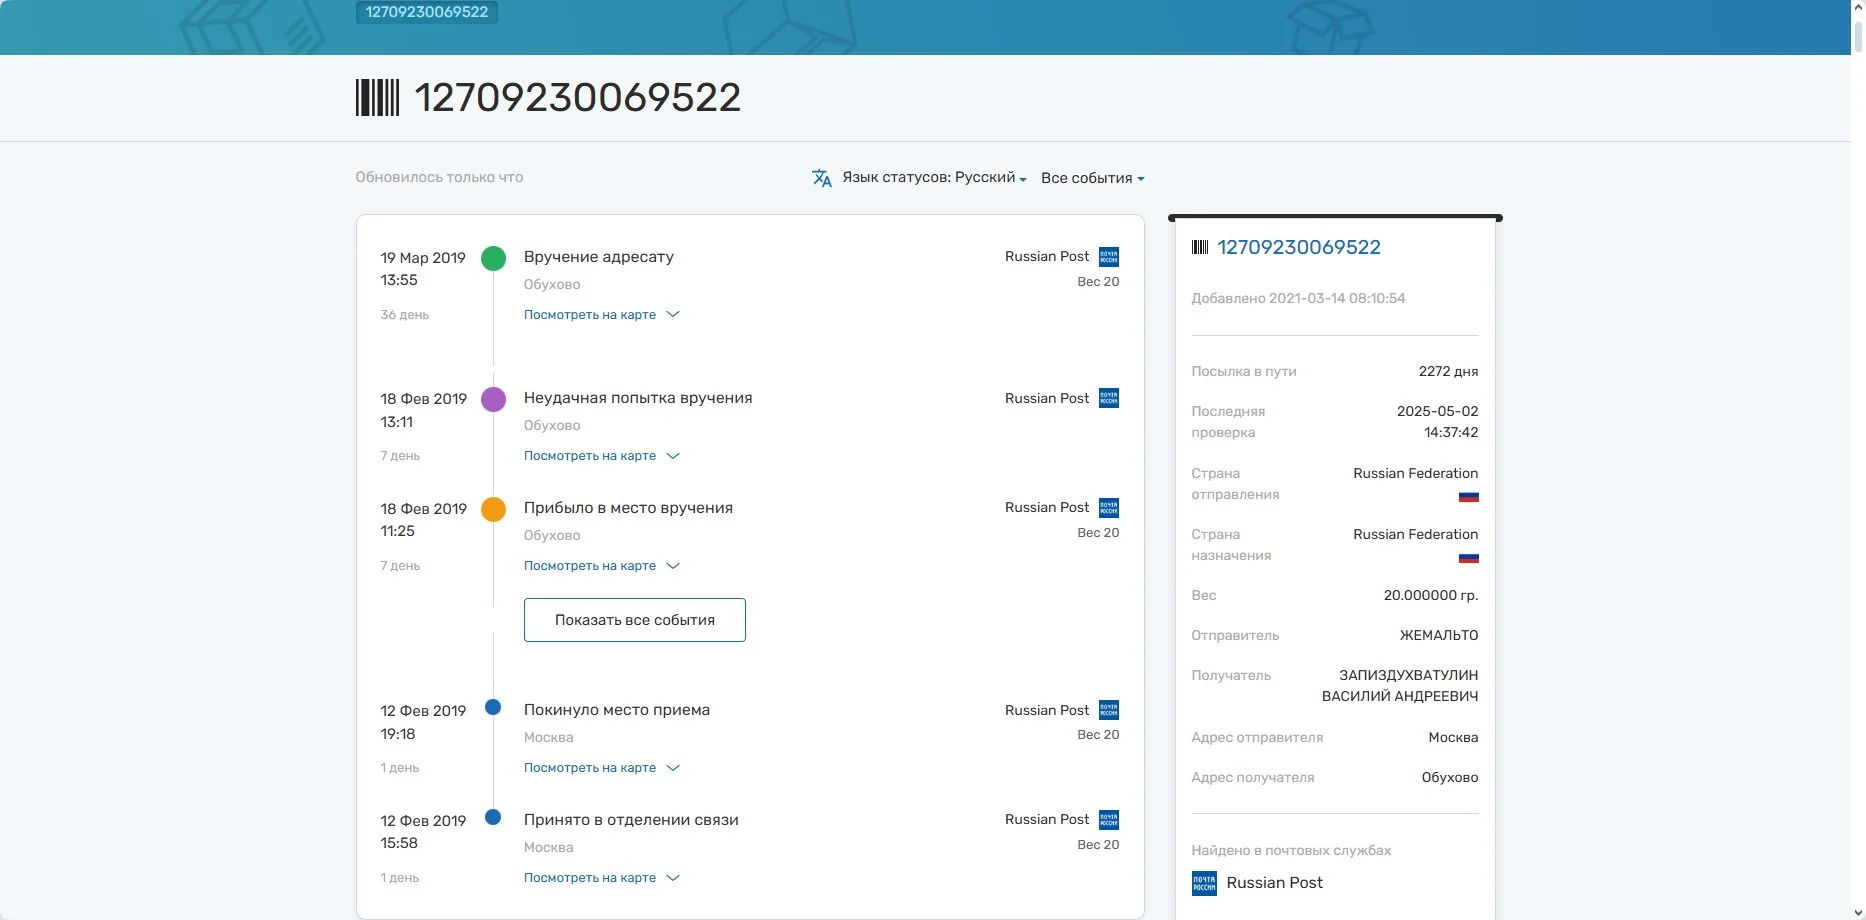Expand map view for 'Покинуло место приема'
Viewport: 1866px width, 920px height.
click(x=601, y=768)
